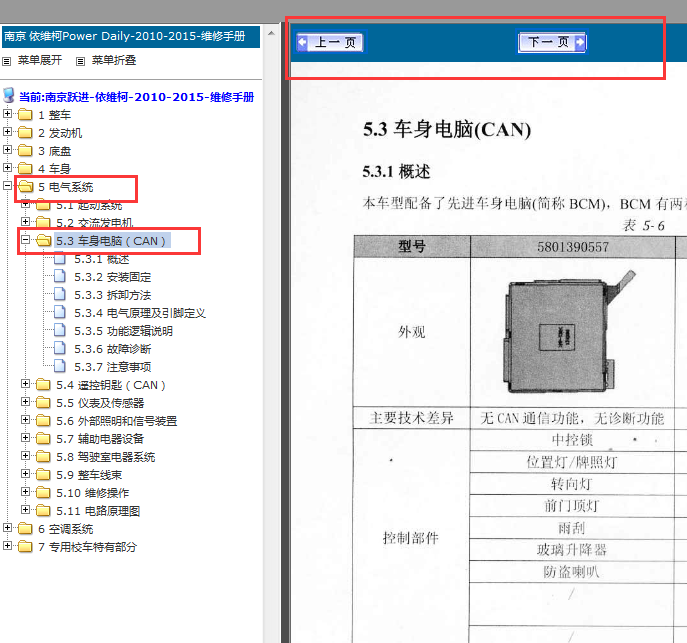The image size is (687, 643).
Task: Click folder icon of 5.6 外部照明和信号装置
Action: pos(43,420)
